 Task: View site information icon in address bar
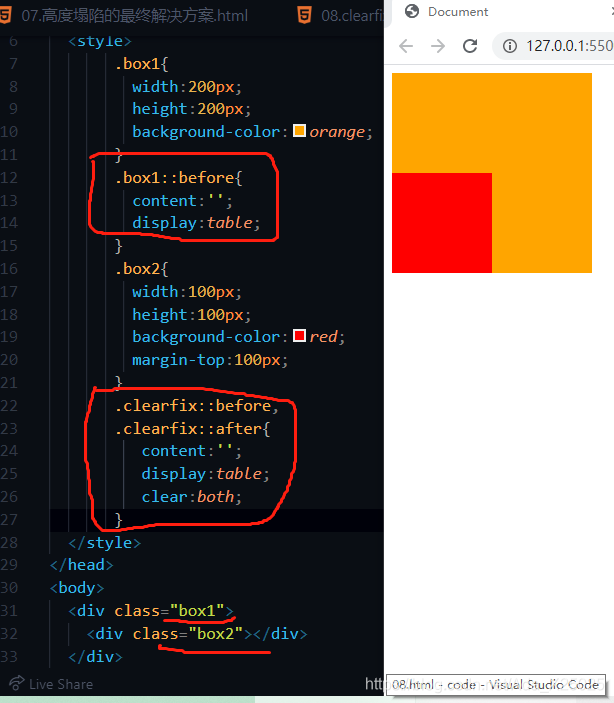[x=509, y=46]
